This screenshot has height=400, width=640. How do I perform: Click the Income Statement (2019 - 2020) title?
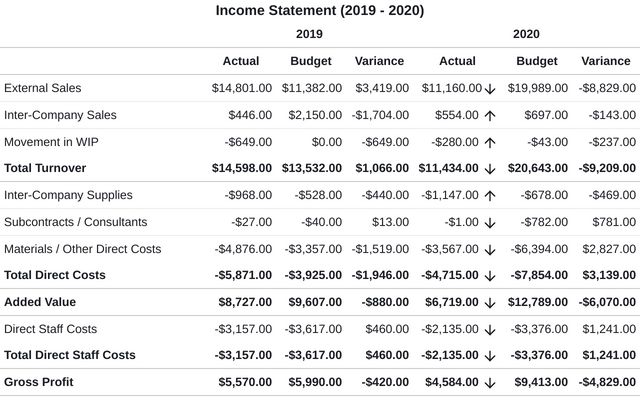coord(320,11)
